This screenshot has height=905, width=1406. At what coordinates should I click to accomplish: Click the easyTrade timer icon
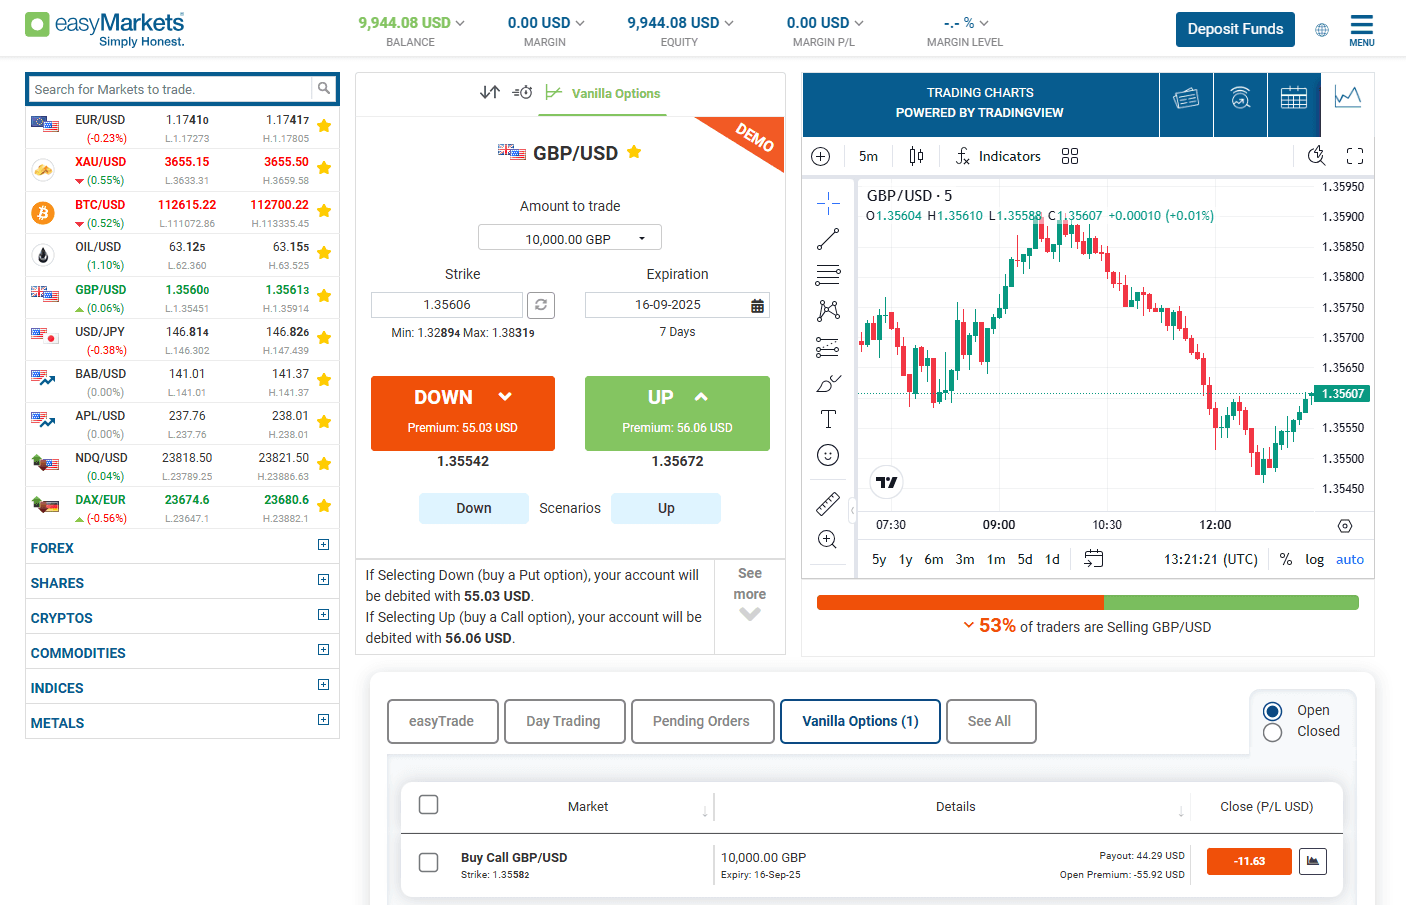(x=522, y=92)
